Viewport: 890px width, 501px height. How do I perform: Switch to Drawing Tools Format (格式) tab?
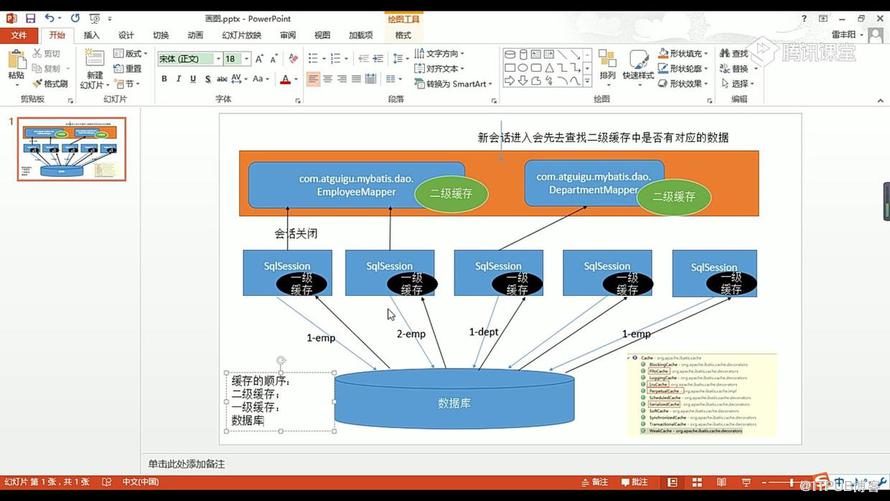(403, 35)
